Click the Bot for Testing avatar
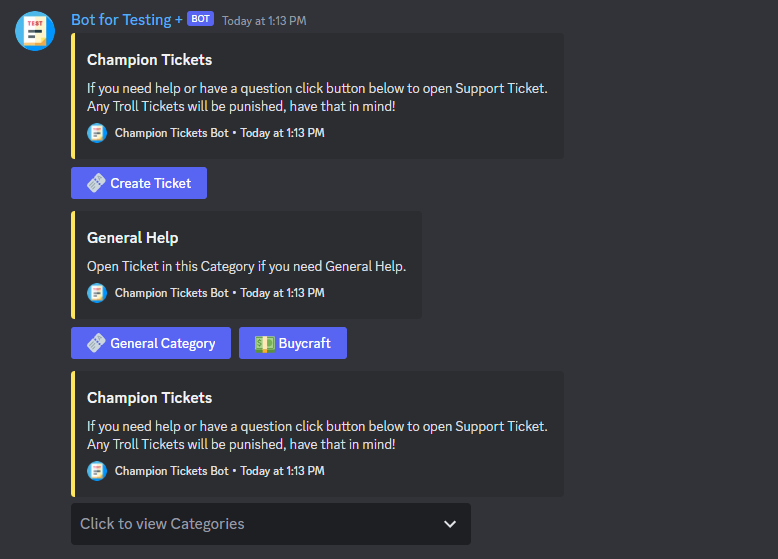This screenshot has width=778, height=559. click(x=35, y=30)
